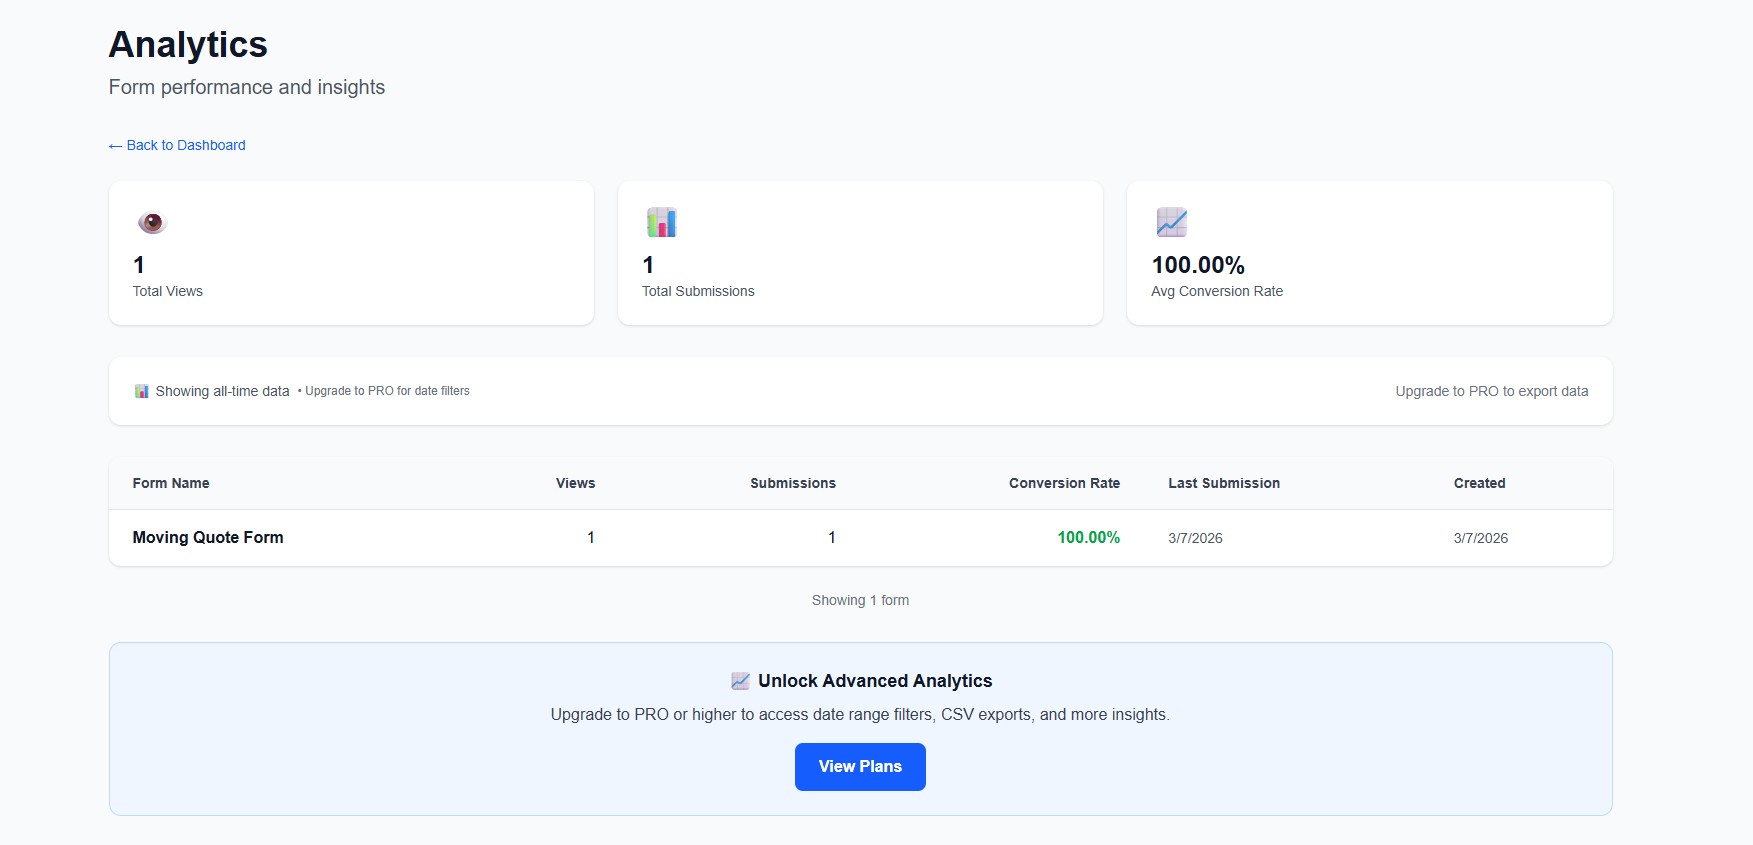Sort by the Created column header
1753x845 pixels.
1479,483
